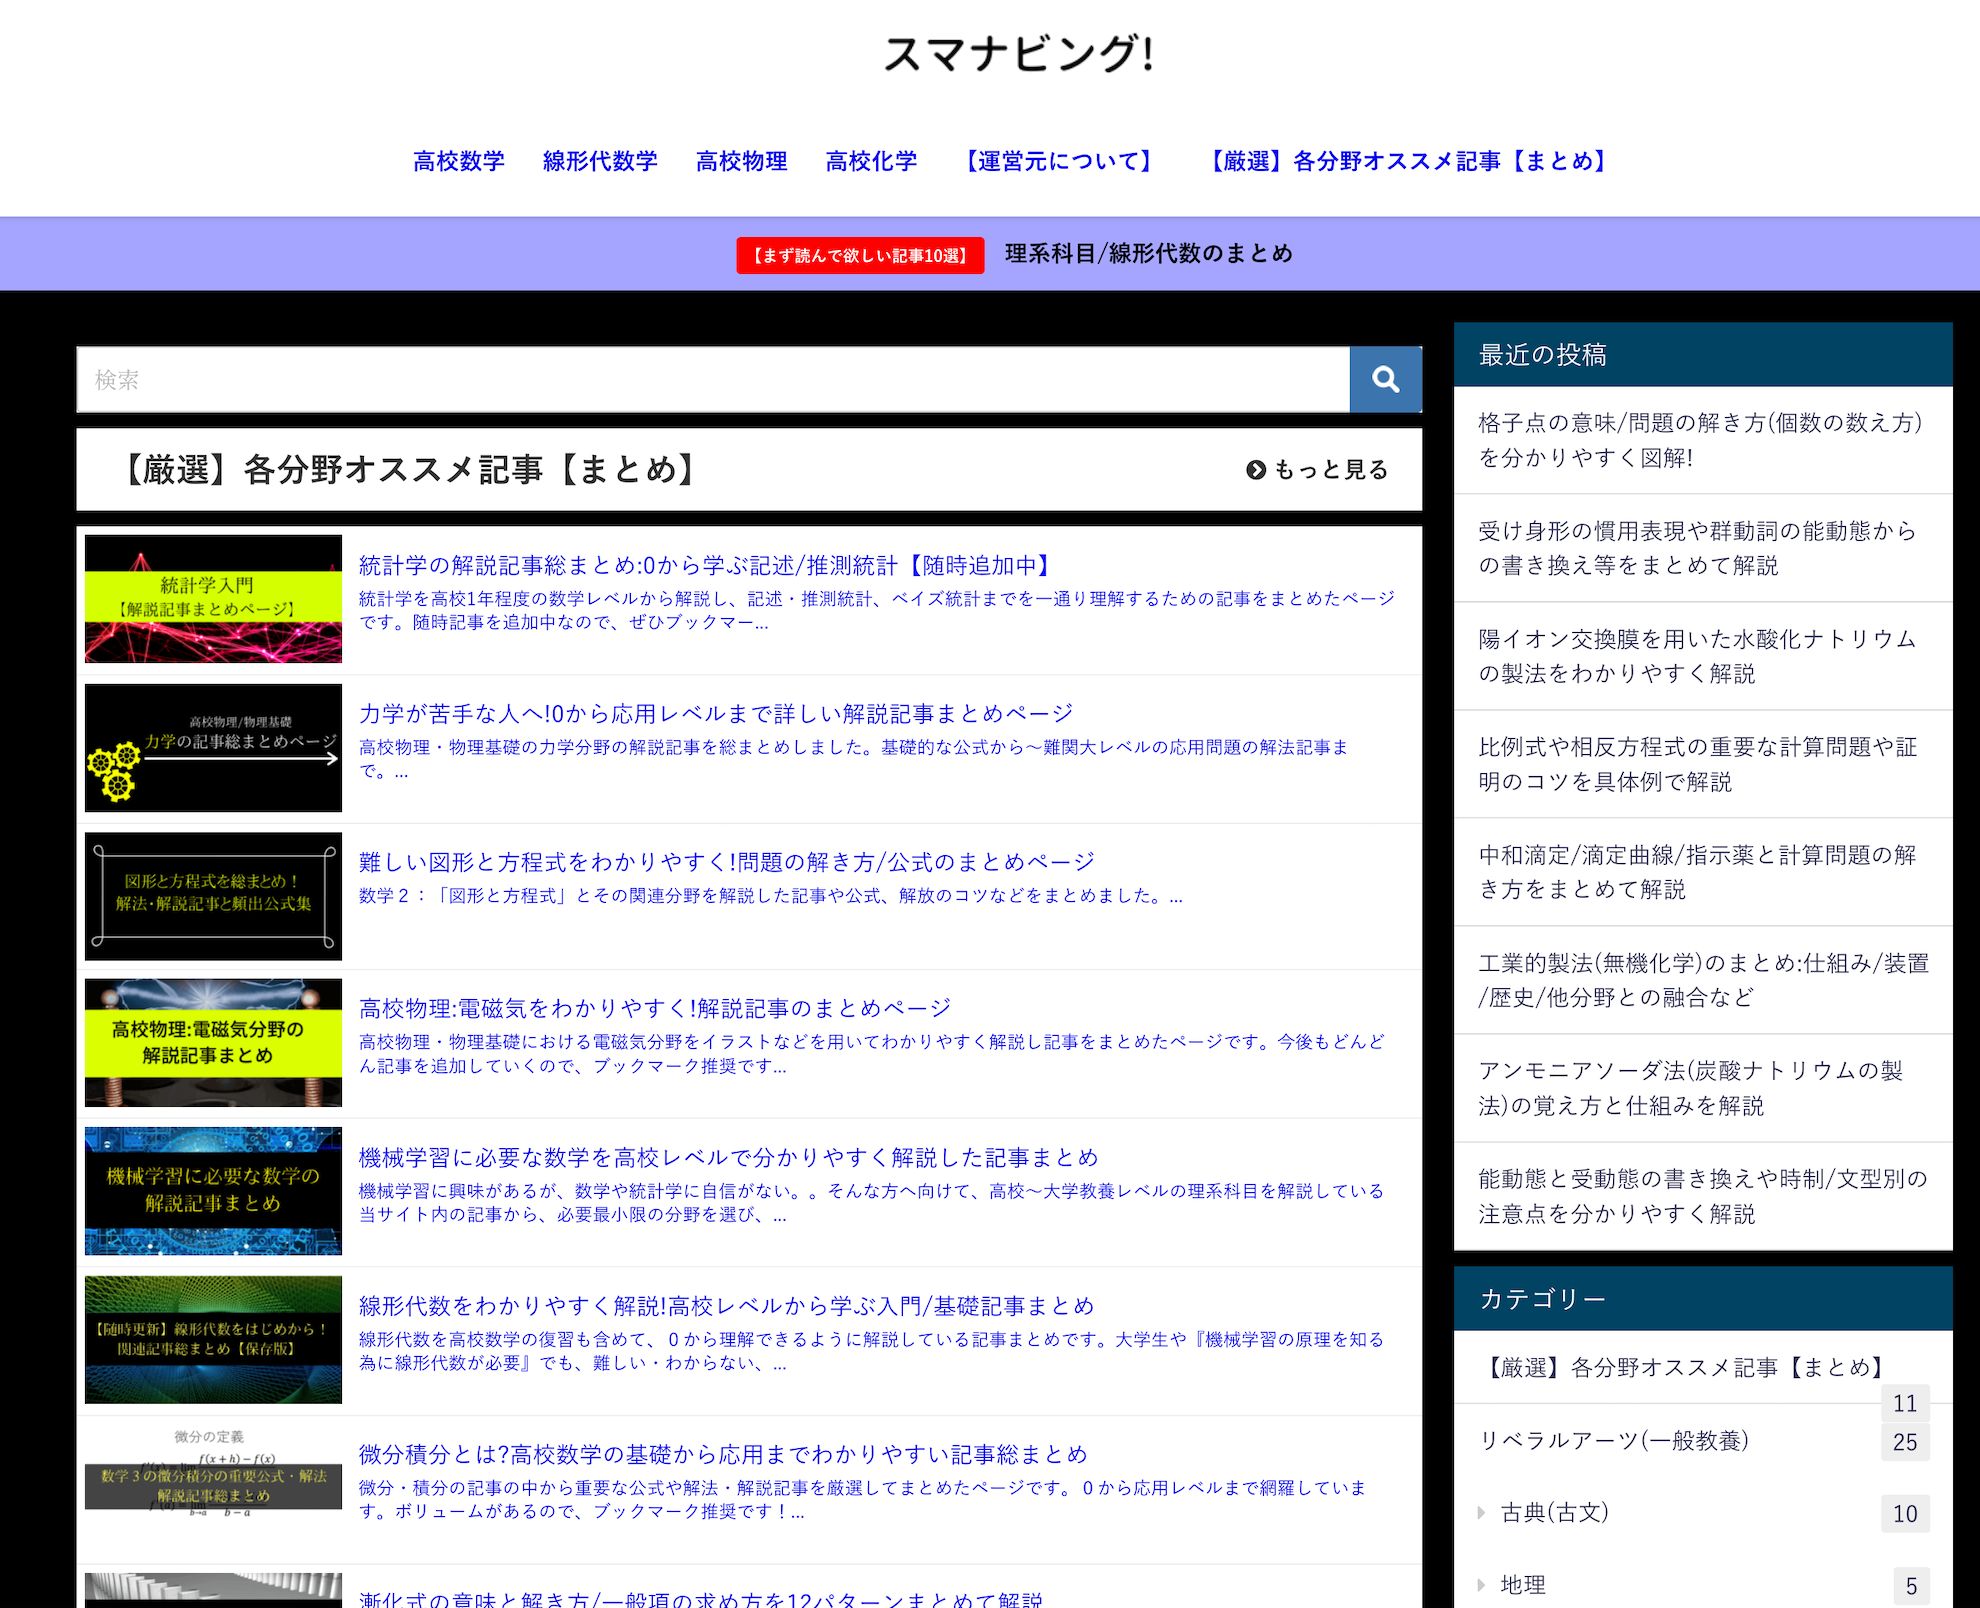This screenshot has width=1980, height=1608.
Task: Click the magnifying glass search button
Action: [x=1385, y=380]
